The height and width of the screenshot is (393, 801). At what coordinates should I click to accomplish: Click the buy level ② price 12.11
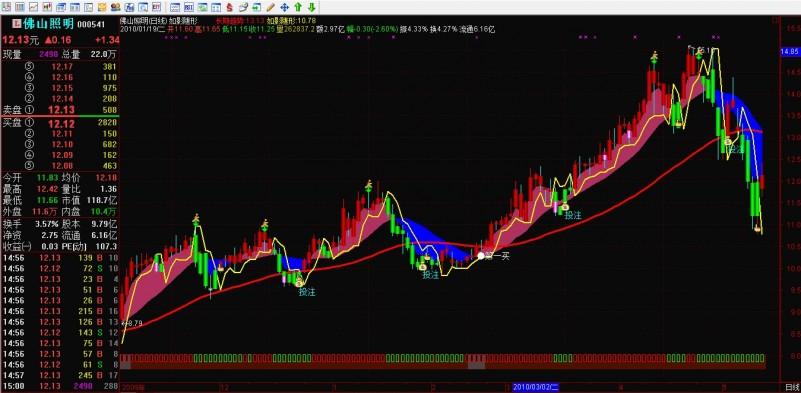pyautogui.click(x=62, y=134)
